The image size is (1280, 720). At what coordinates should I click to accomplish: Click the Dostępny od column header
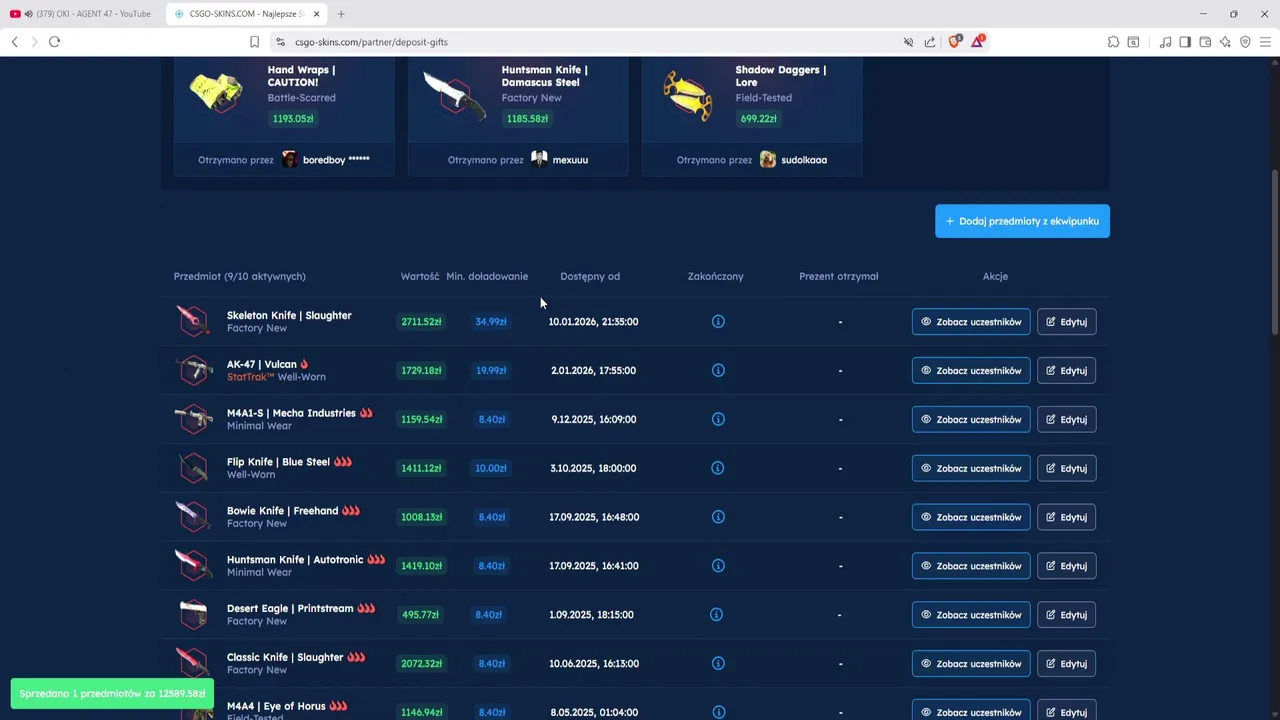click(x=590, y=276)
